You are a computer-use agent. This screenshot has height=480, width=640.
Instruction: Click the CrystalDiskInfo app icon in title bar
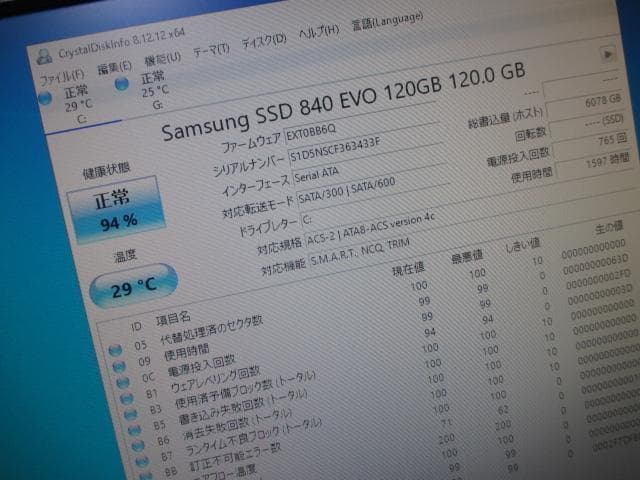click(x=44, y=57)
